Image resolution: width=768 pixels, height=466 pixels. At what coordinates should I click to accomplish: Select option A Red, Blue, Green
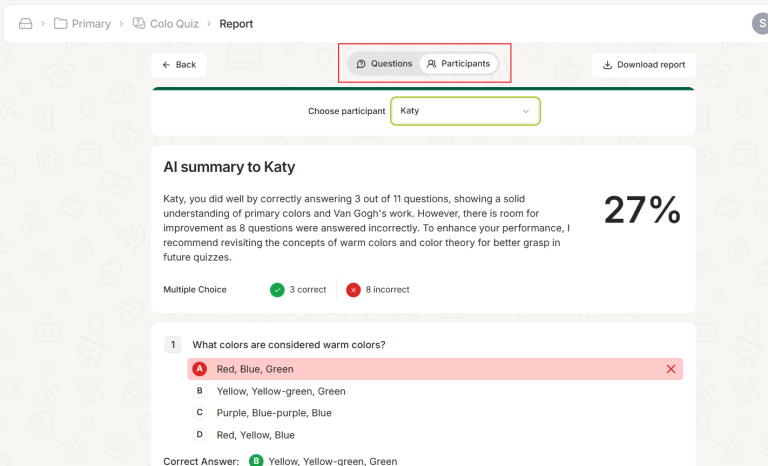click(x=255, y=369)
